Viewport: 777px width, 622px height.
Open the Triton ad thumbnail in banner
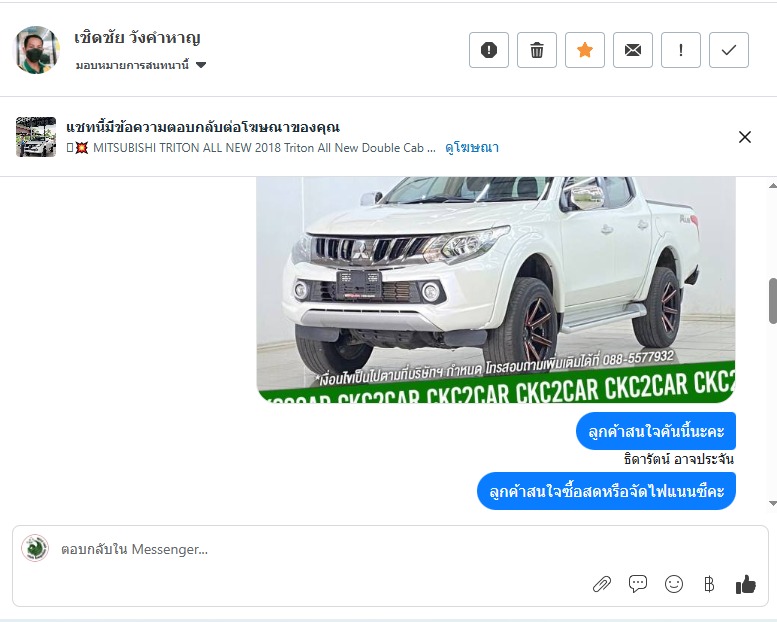click(36, 137)
